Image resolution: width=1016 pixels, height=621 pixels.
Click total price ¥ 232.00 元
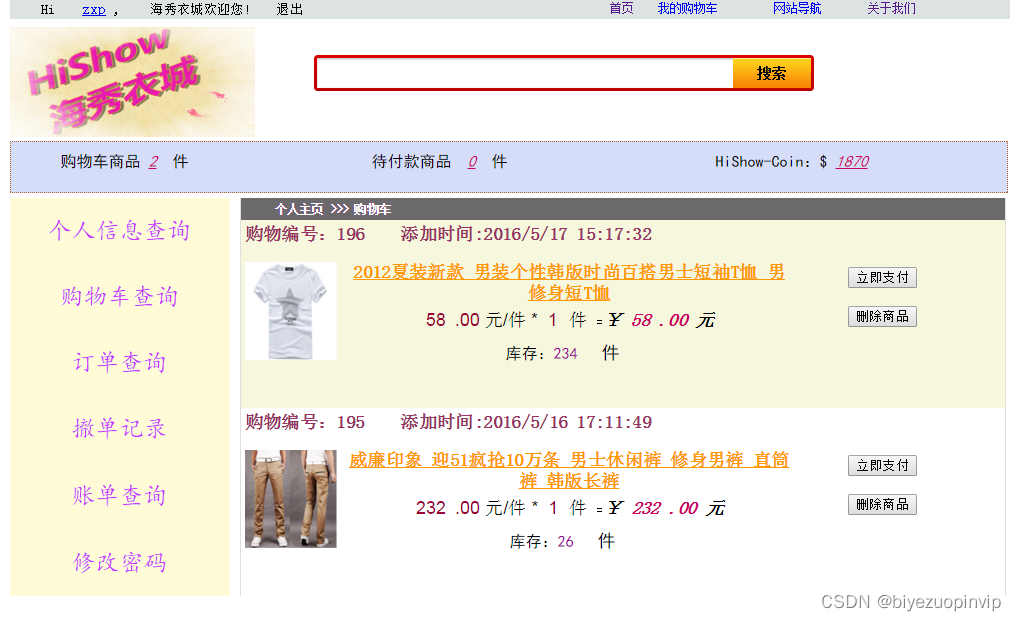(x=666, y=508)
